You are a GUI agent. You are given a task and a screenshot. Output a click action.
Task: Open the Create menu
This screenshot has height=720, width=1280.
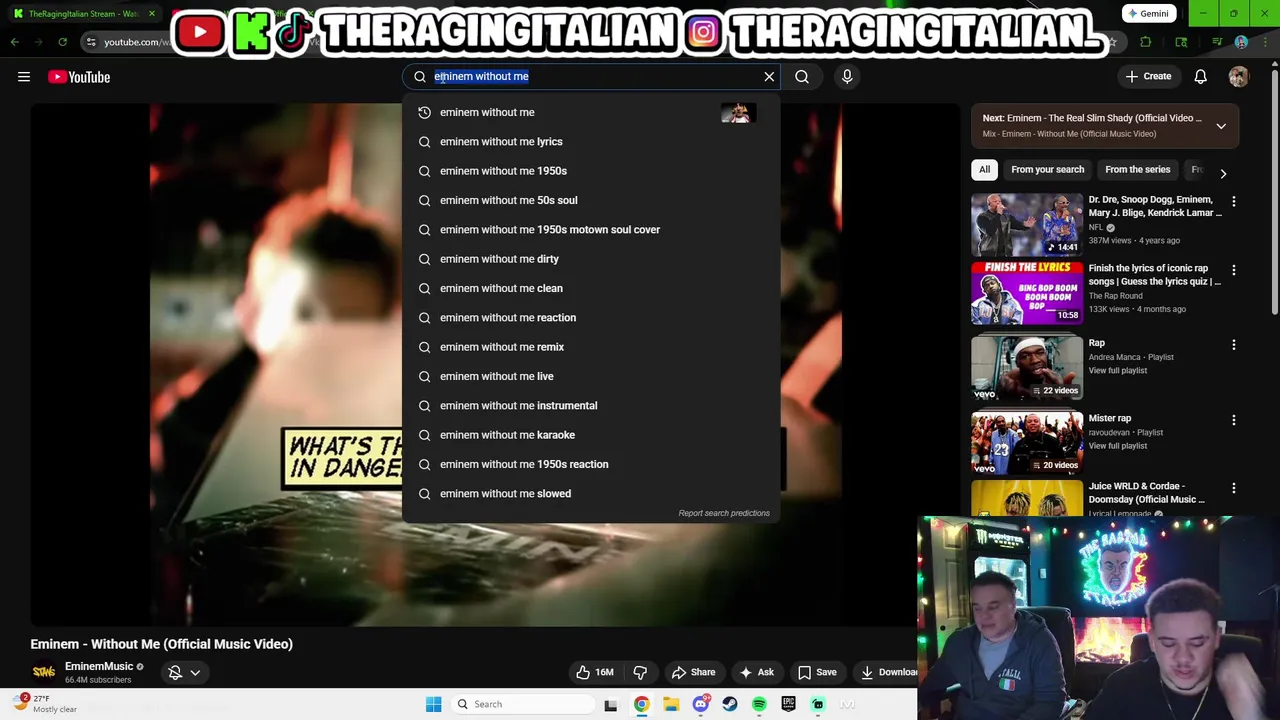click(1148, 76)
